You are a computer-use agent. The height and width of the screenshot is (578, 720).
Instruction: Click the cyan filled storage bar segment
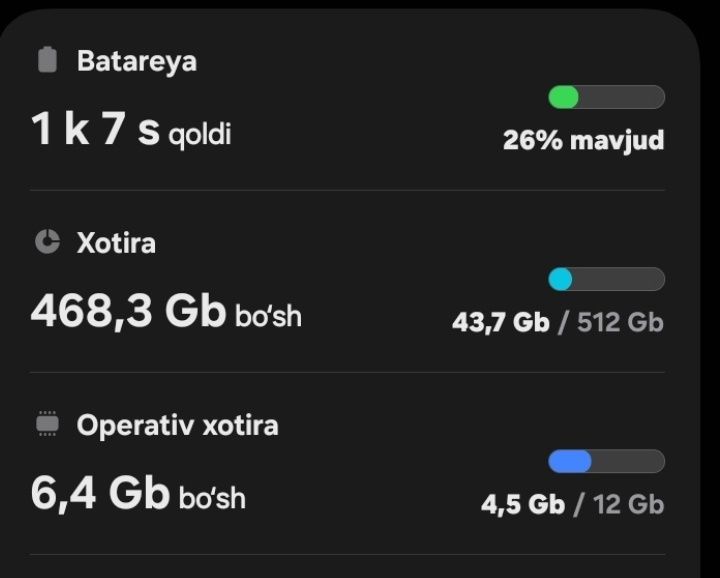point(561,279)
